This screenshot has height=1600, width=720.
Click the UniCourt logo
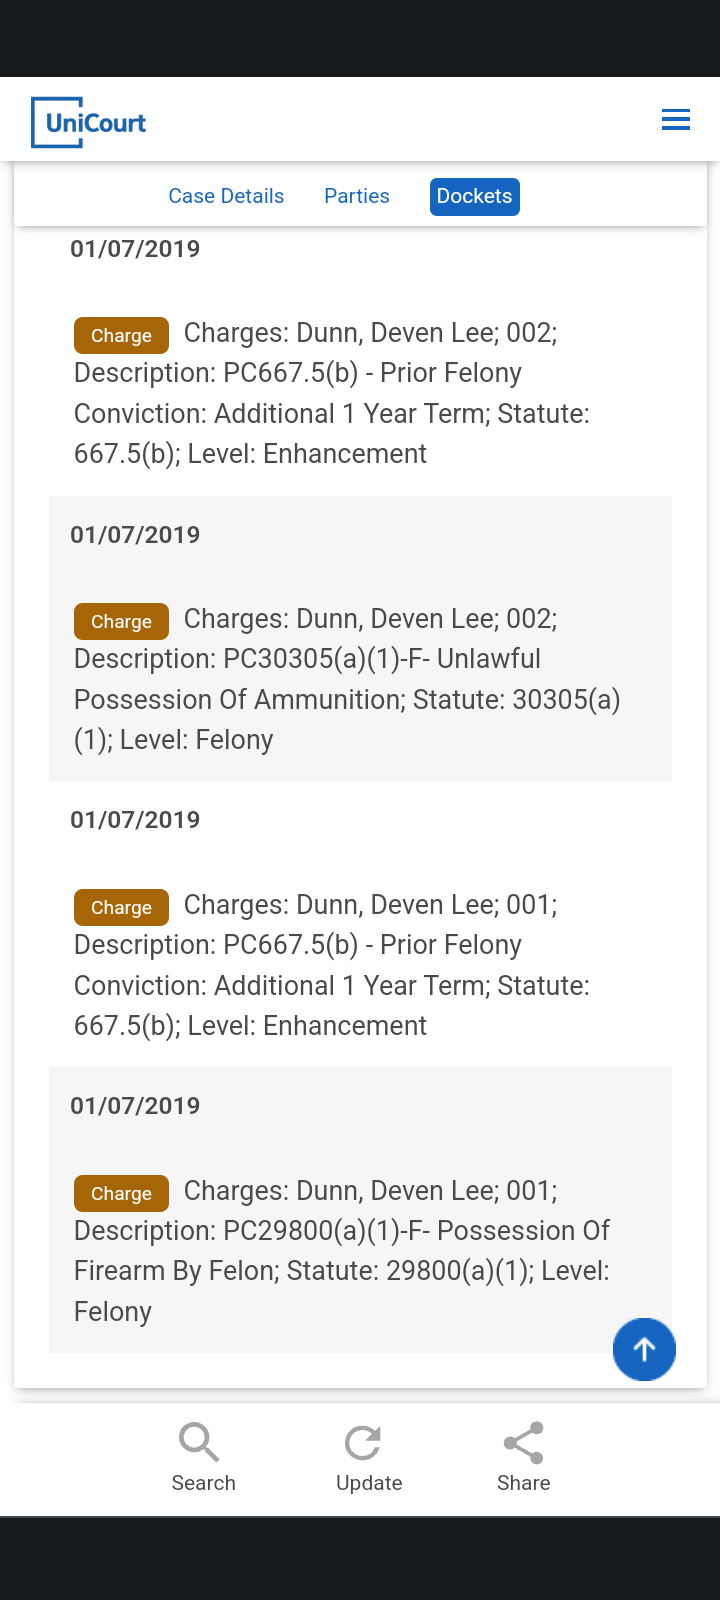pyautogui.click(x=89, y=122)
